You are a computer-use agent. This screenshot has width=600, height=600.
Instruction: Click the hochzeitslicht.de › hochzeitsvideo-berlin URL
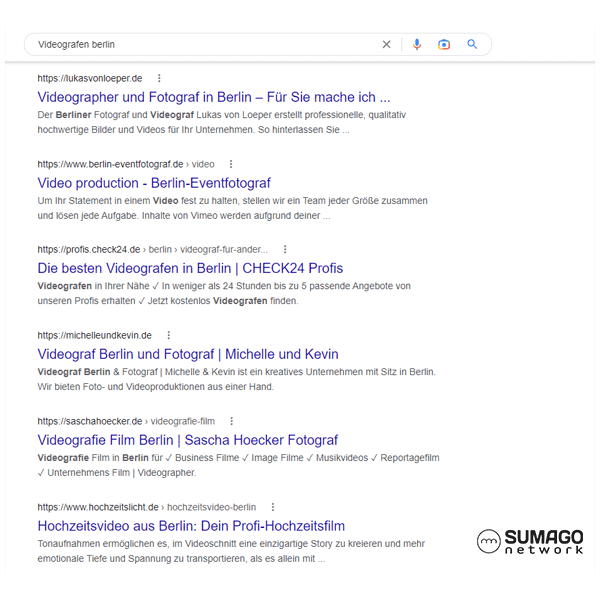tap(147, 507)
